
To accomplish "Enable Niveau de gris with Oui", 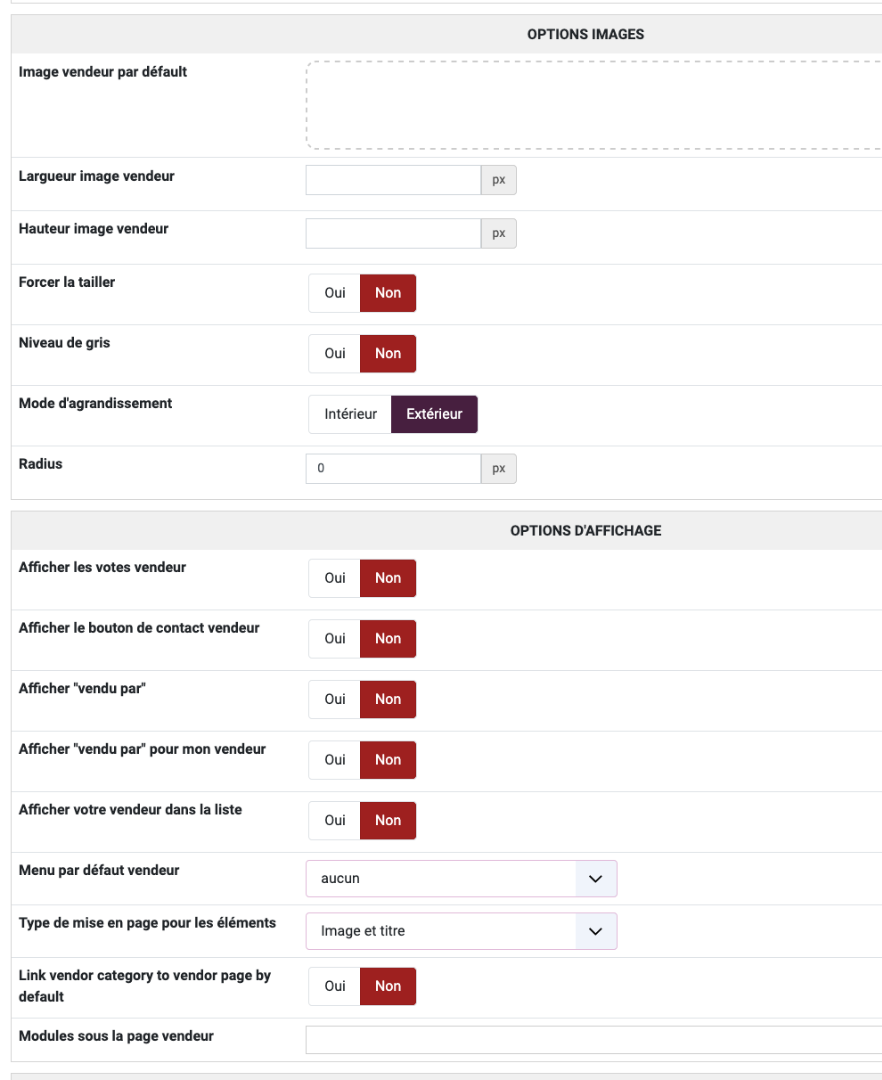I will click(334, 353).
